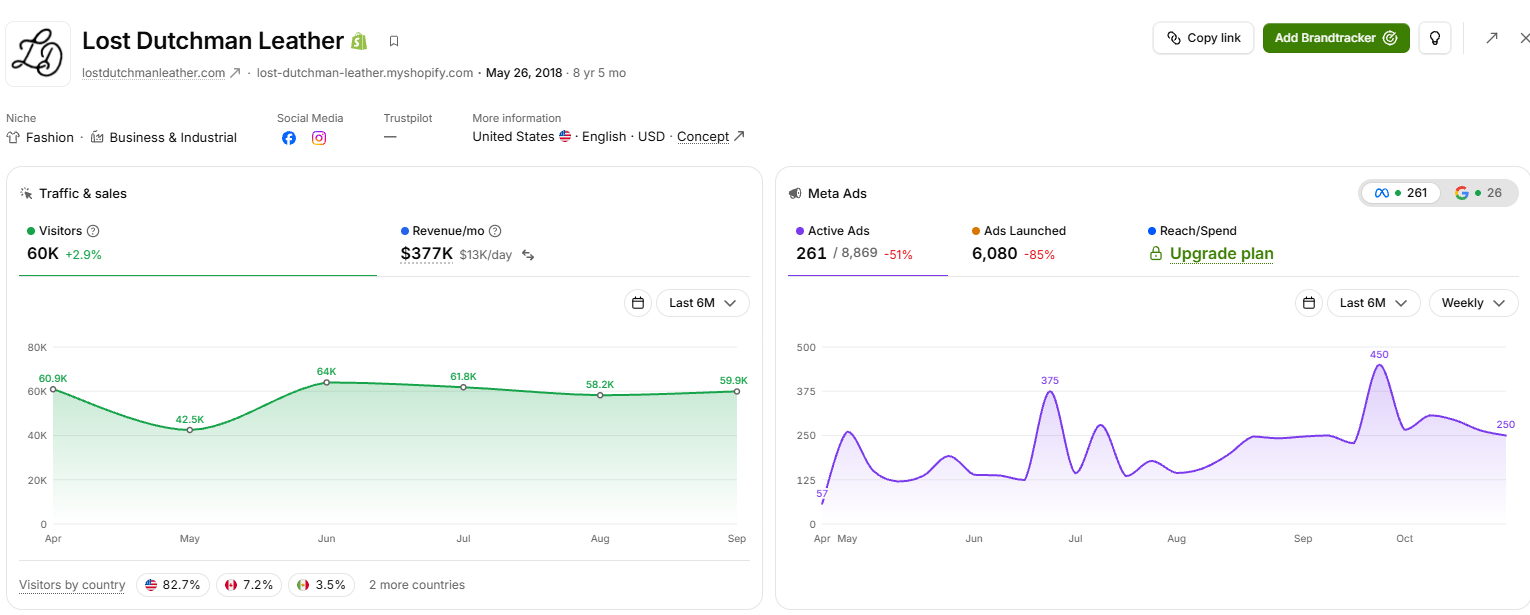Expand Last 6M dropdown in Meta Ads
1530x615 pixels.
point(1374,303)
